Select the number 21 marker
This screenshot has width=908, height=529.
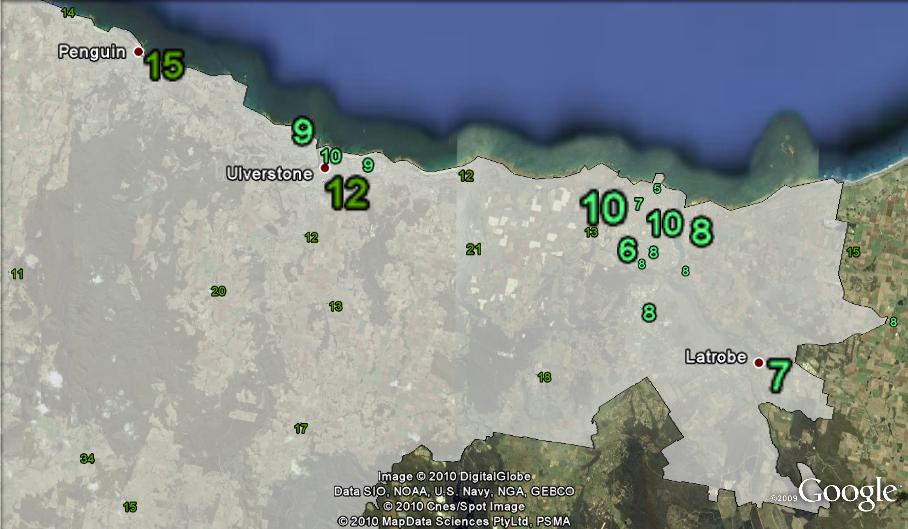(474, 249)
